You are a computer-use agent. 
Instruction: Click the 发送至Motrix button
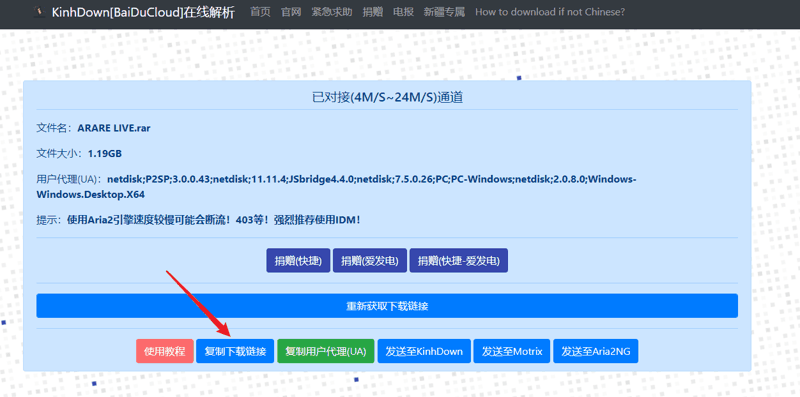(512, 351)
